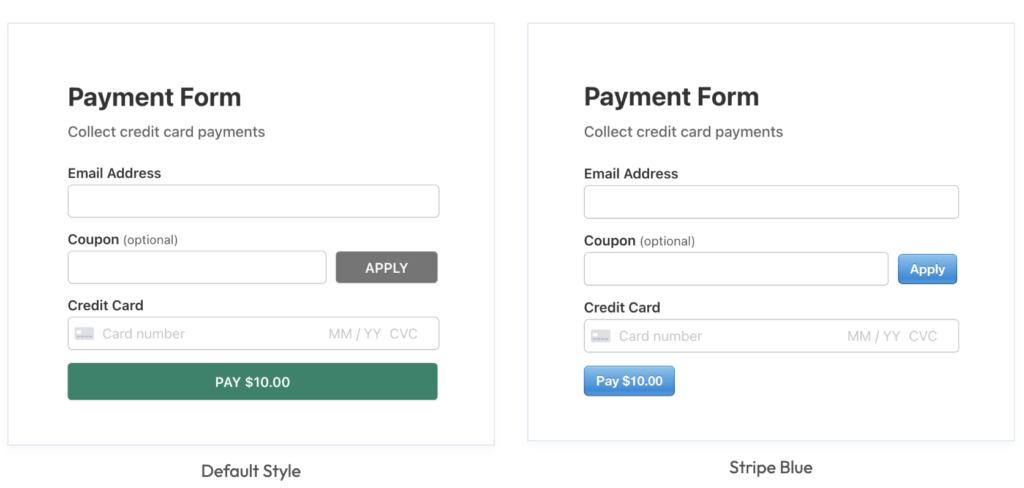Click the CVC field in the Stripe Blue form
Screen dimensions: 1024x488
pyautogui.click(x=923, y=336)
